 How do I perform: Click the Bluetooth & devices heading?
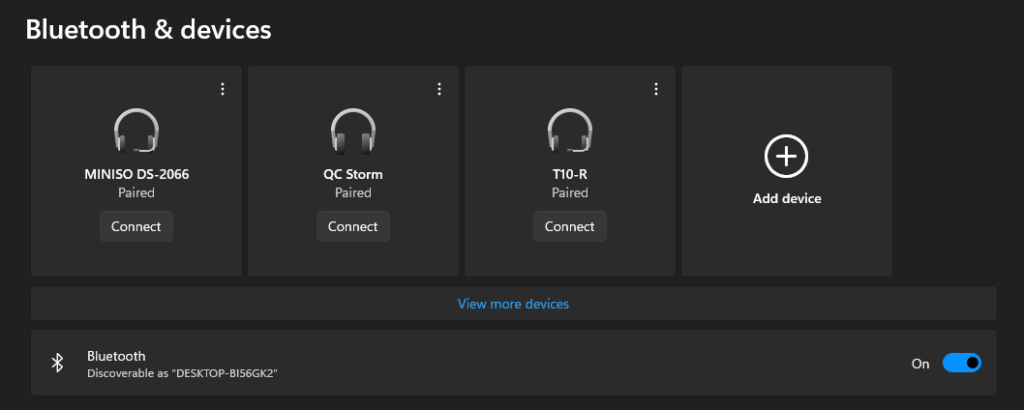148,30
